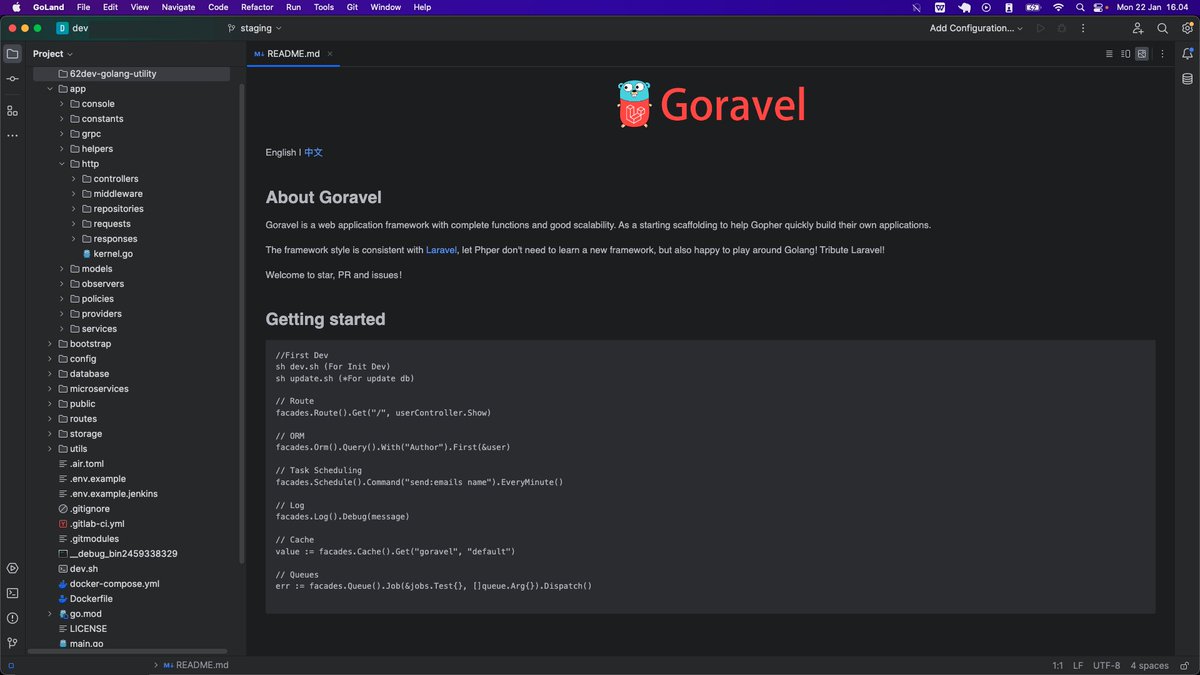
Task: Close the README.md tab
Action: [330, 54]
